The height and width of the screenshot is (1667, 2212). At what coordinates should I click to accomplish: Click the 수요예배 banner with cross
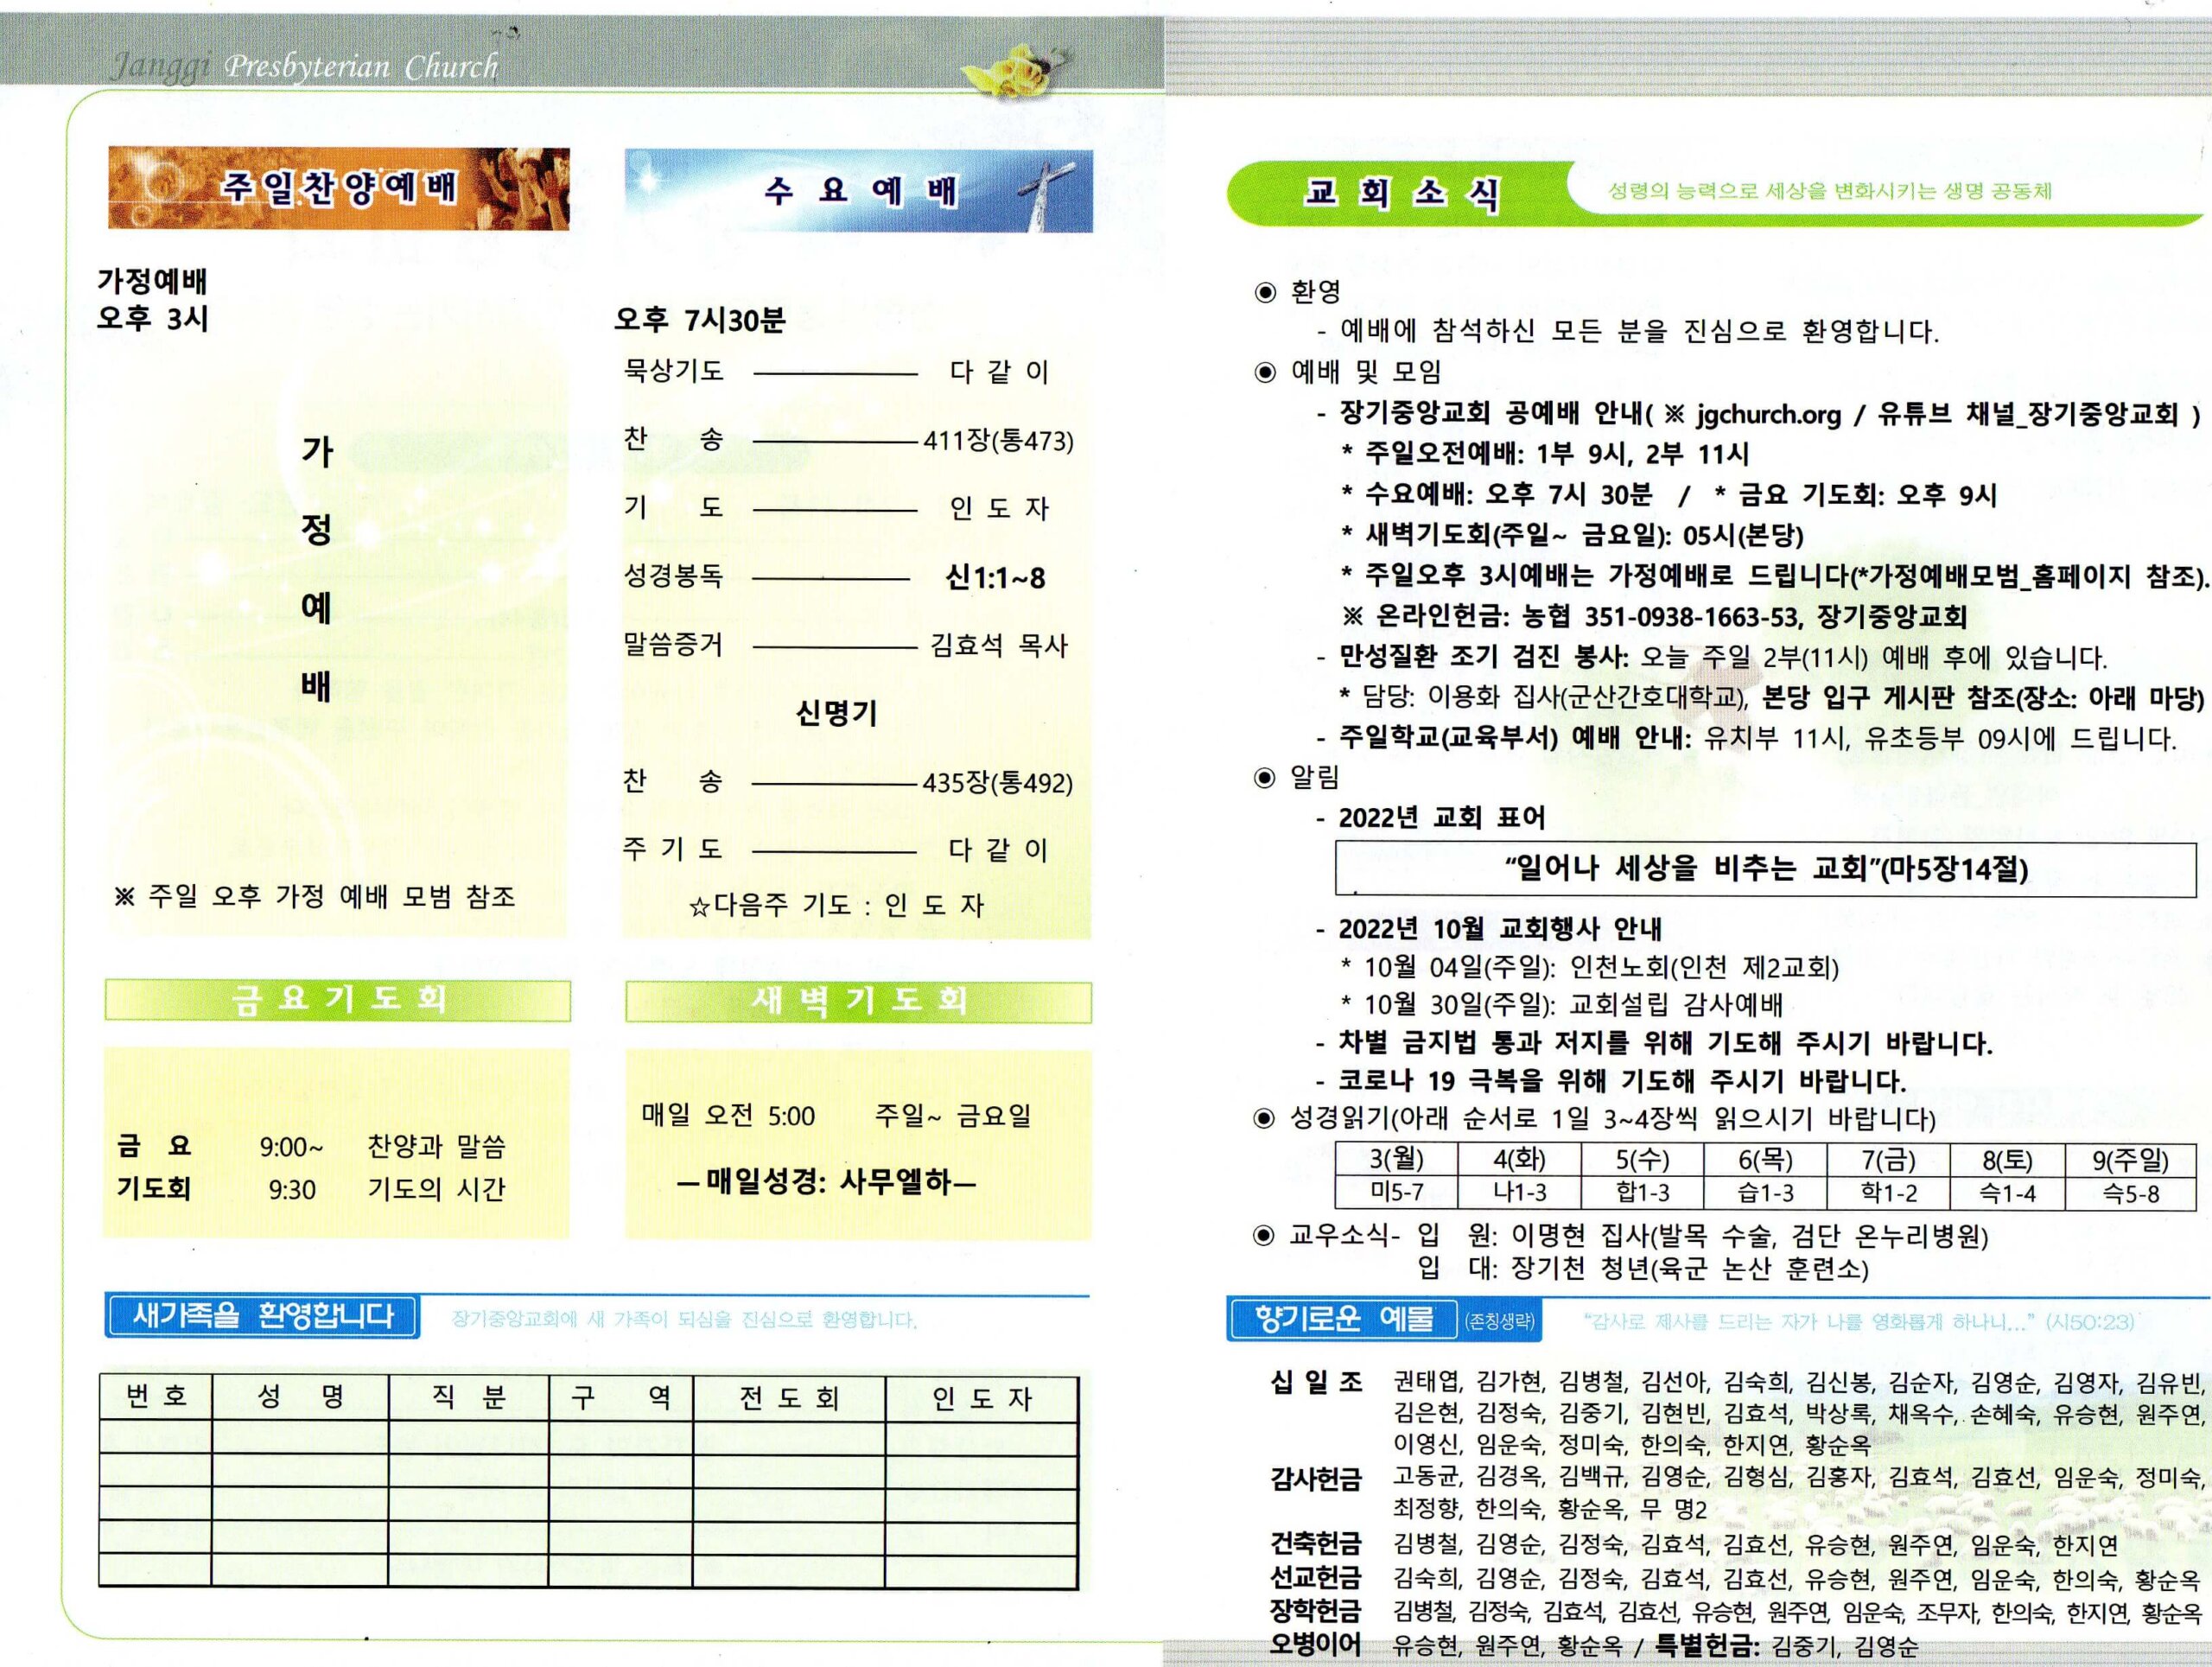pos(858,191)
